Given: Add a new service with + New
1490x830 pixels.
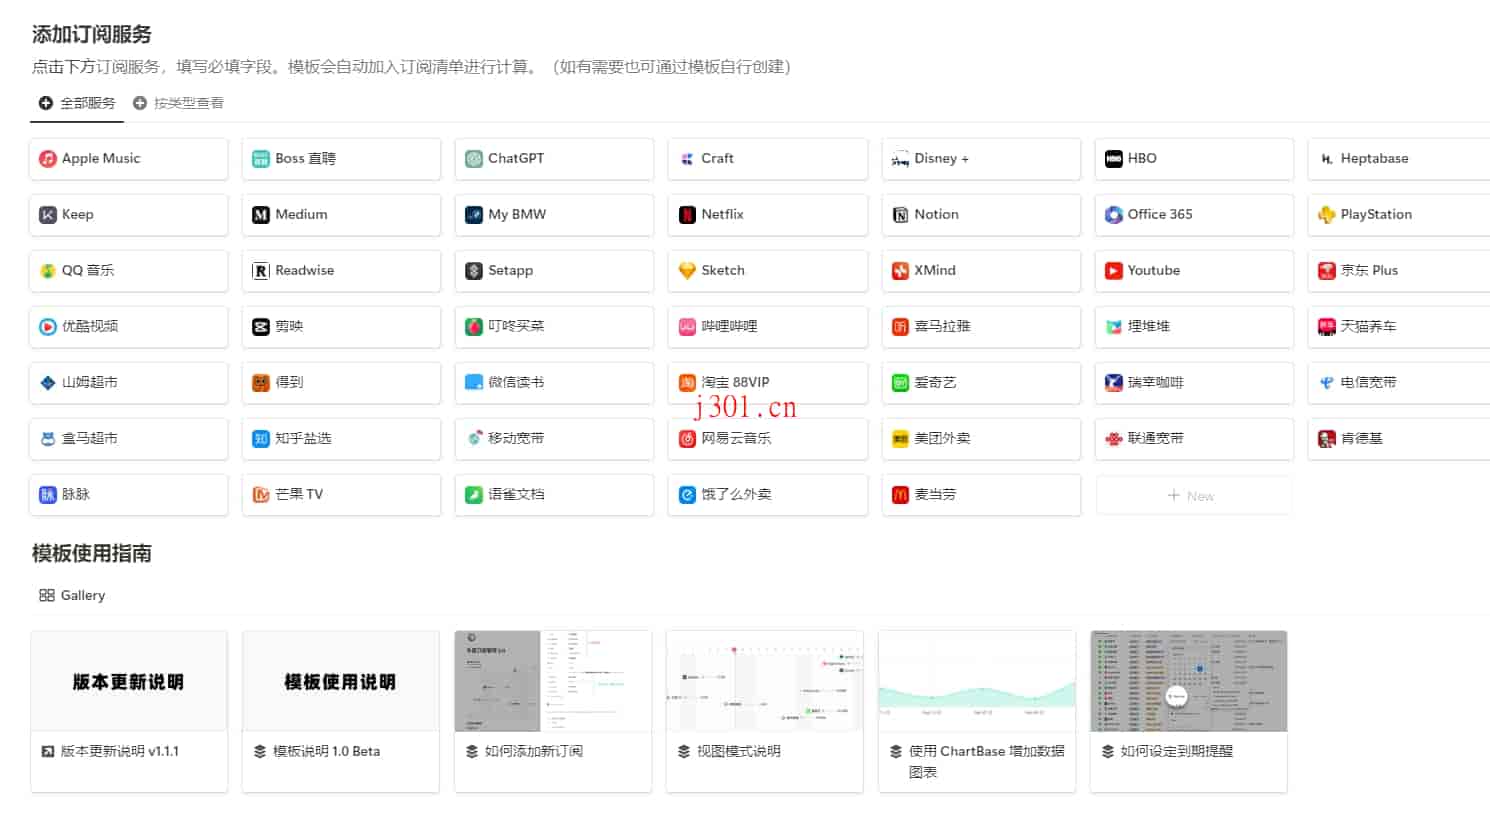Looking at the screenshot, I should [x=1193, y=495].
